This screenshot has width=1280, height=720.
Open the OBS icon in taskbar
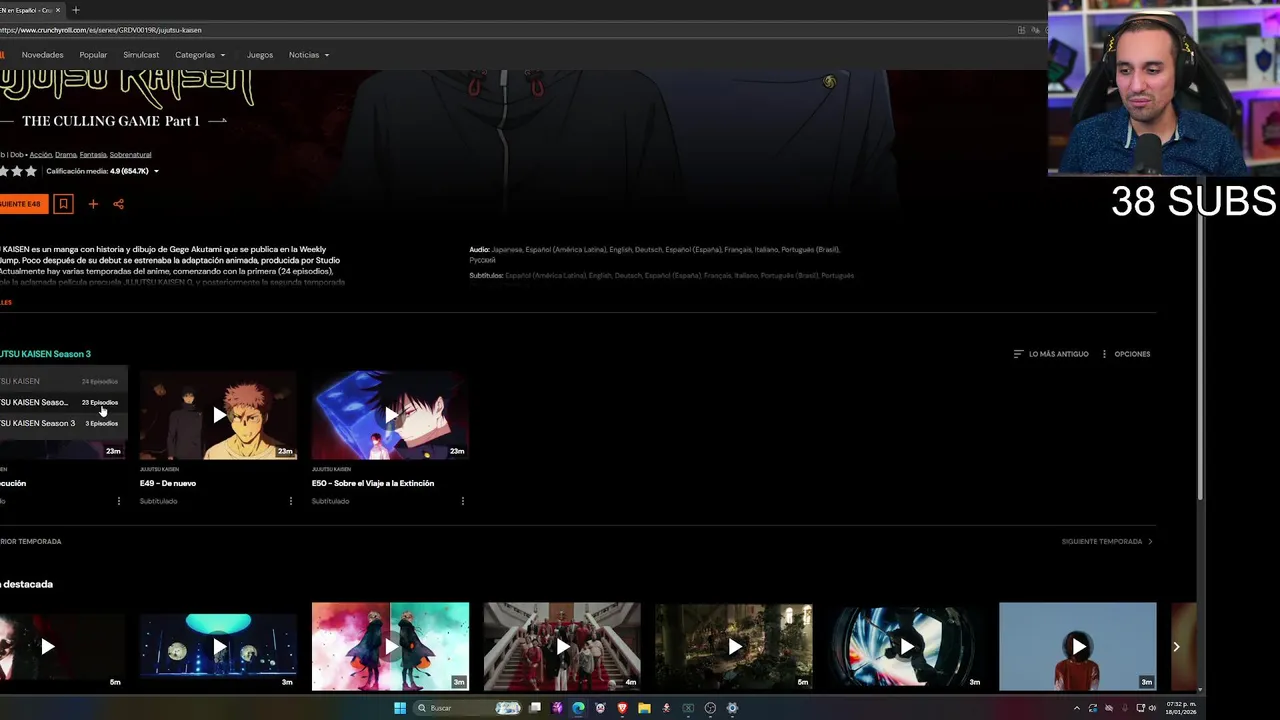[x=710, y=708]
